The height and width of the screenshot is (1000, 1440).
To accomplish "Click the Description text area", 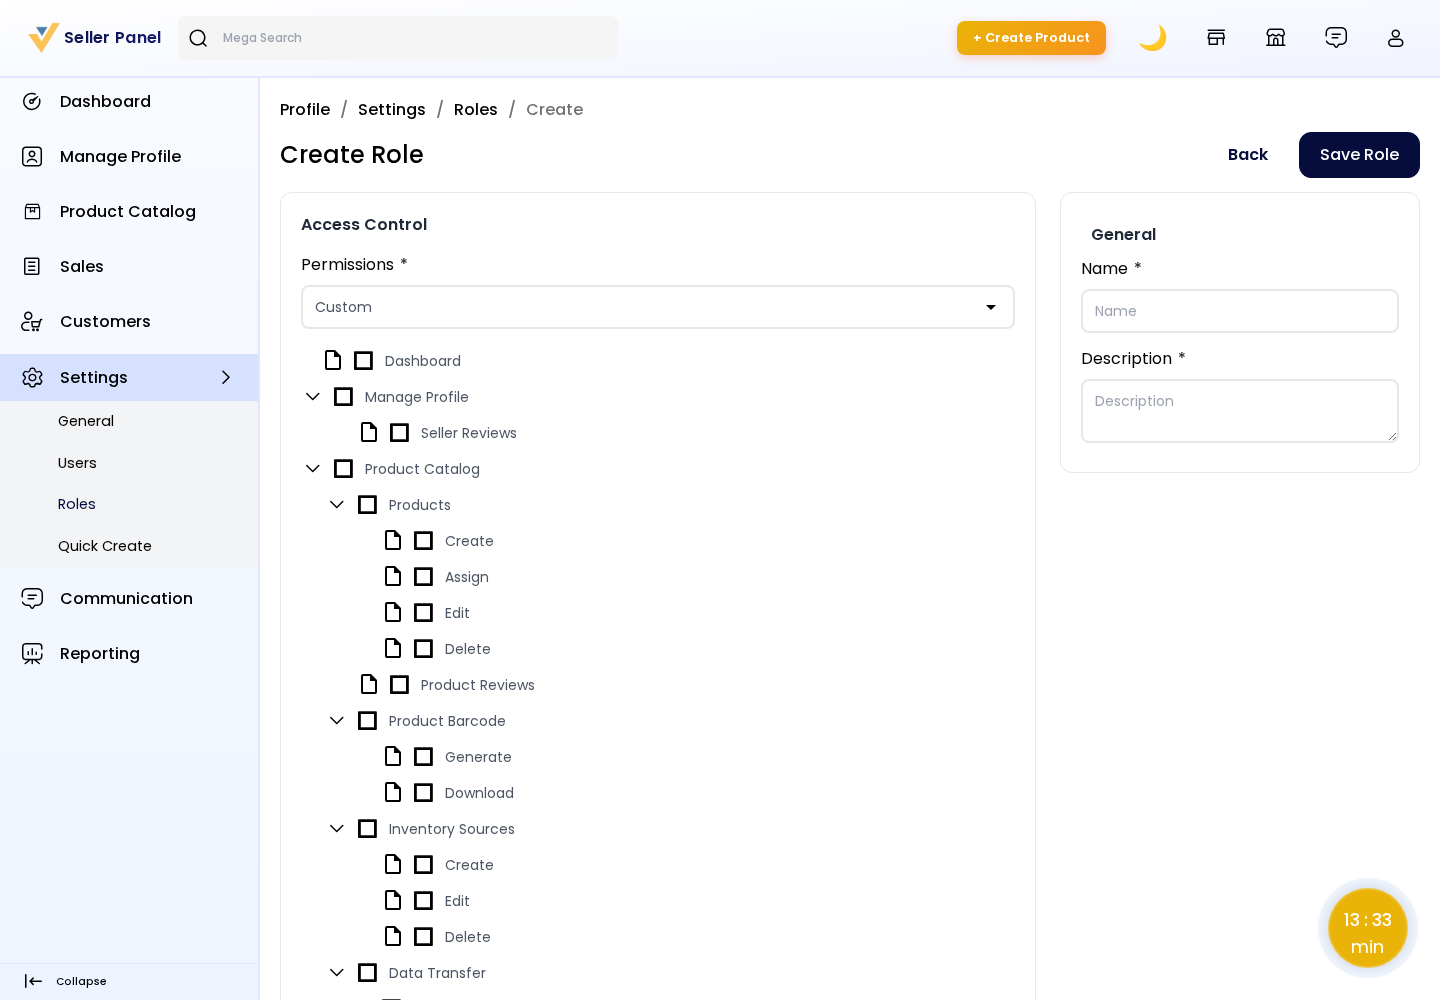I will tap(1240, 411).
